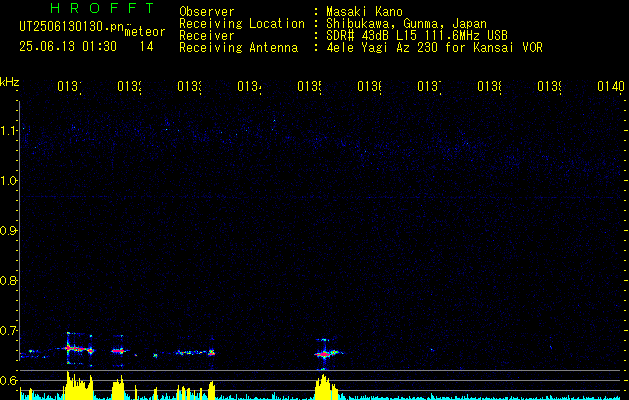The width and height of the screenshot is (629, 400).
Task: Click the 0.9 kHz frequency axis label
Action: tap(8, 230)
